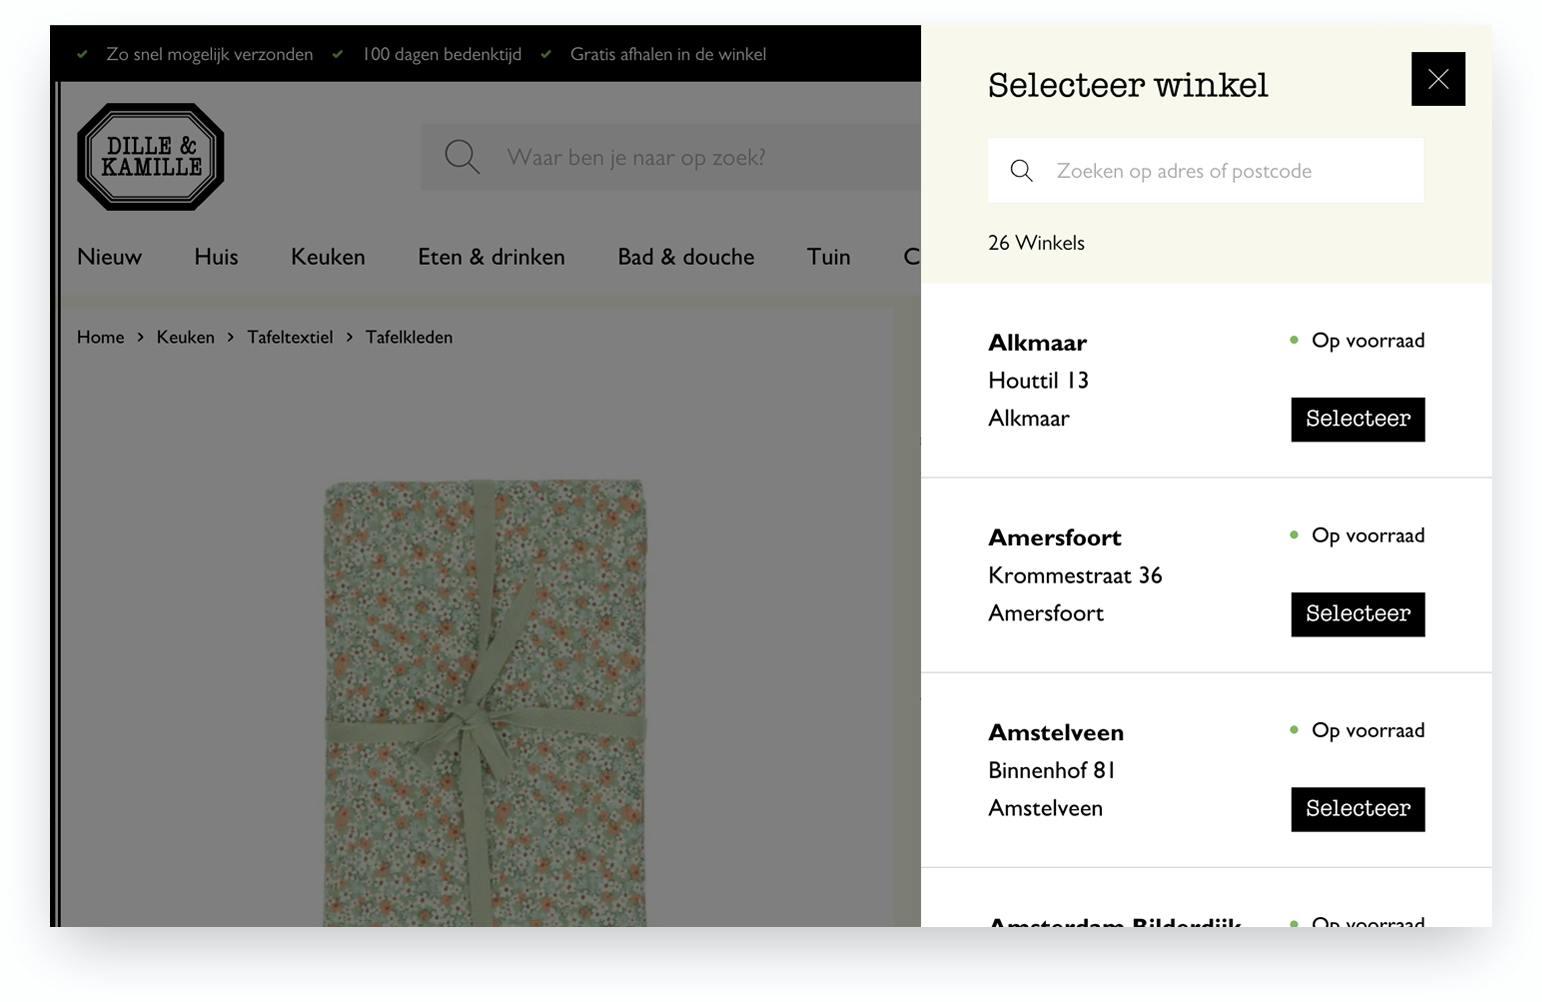Open the Tafeltextiel breadcrumb link

click(x=290, y=337)
